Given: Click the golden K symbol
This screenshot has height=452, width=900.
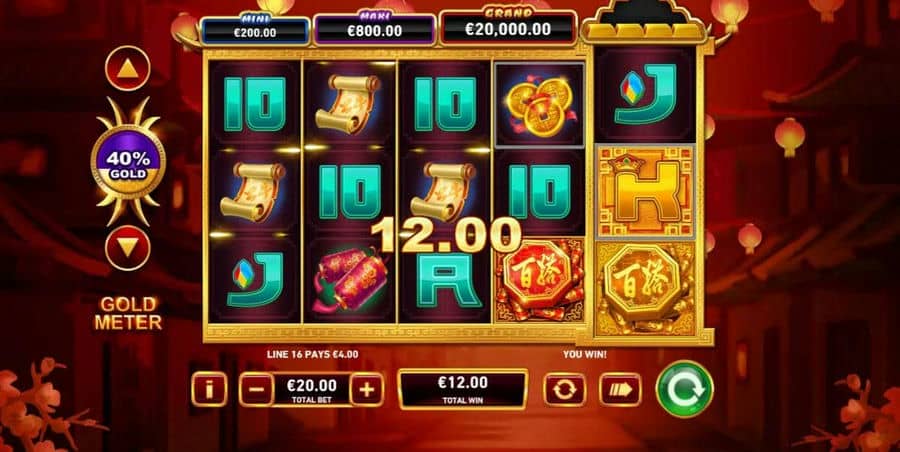Looking at the screenshot, I should pos(646,191).
